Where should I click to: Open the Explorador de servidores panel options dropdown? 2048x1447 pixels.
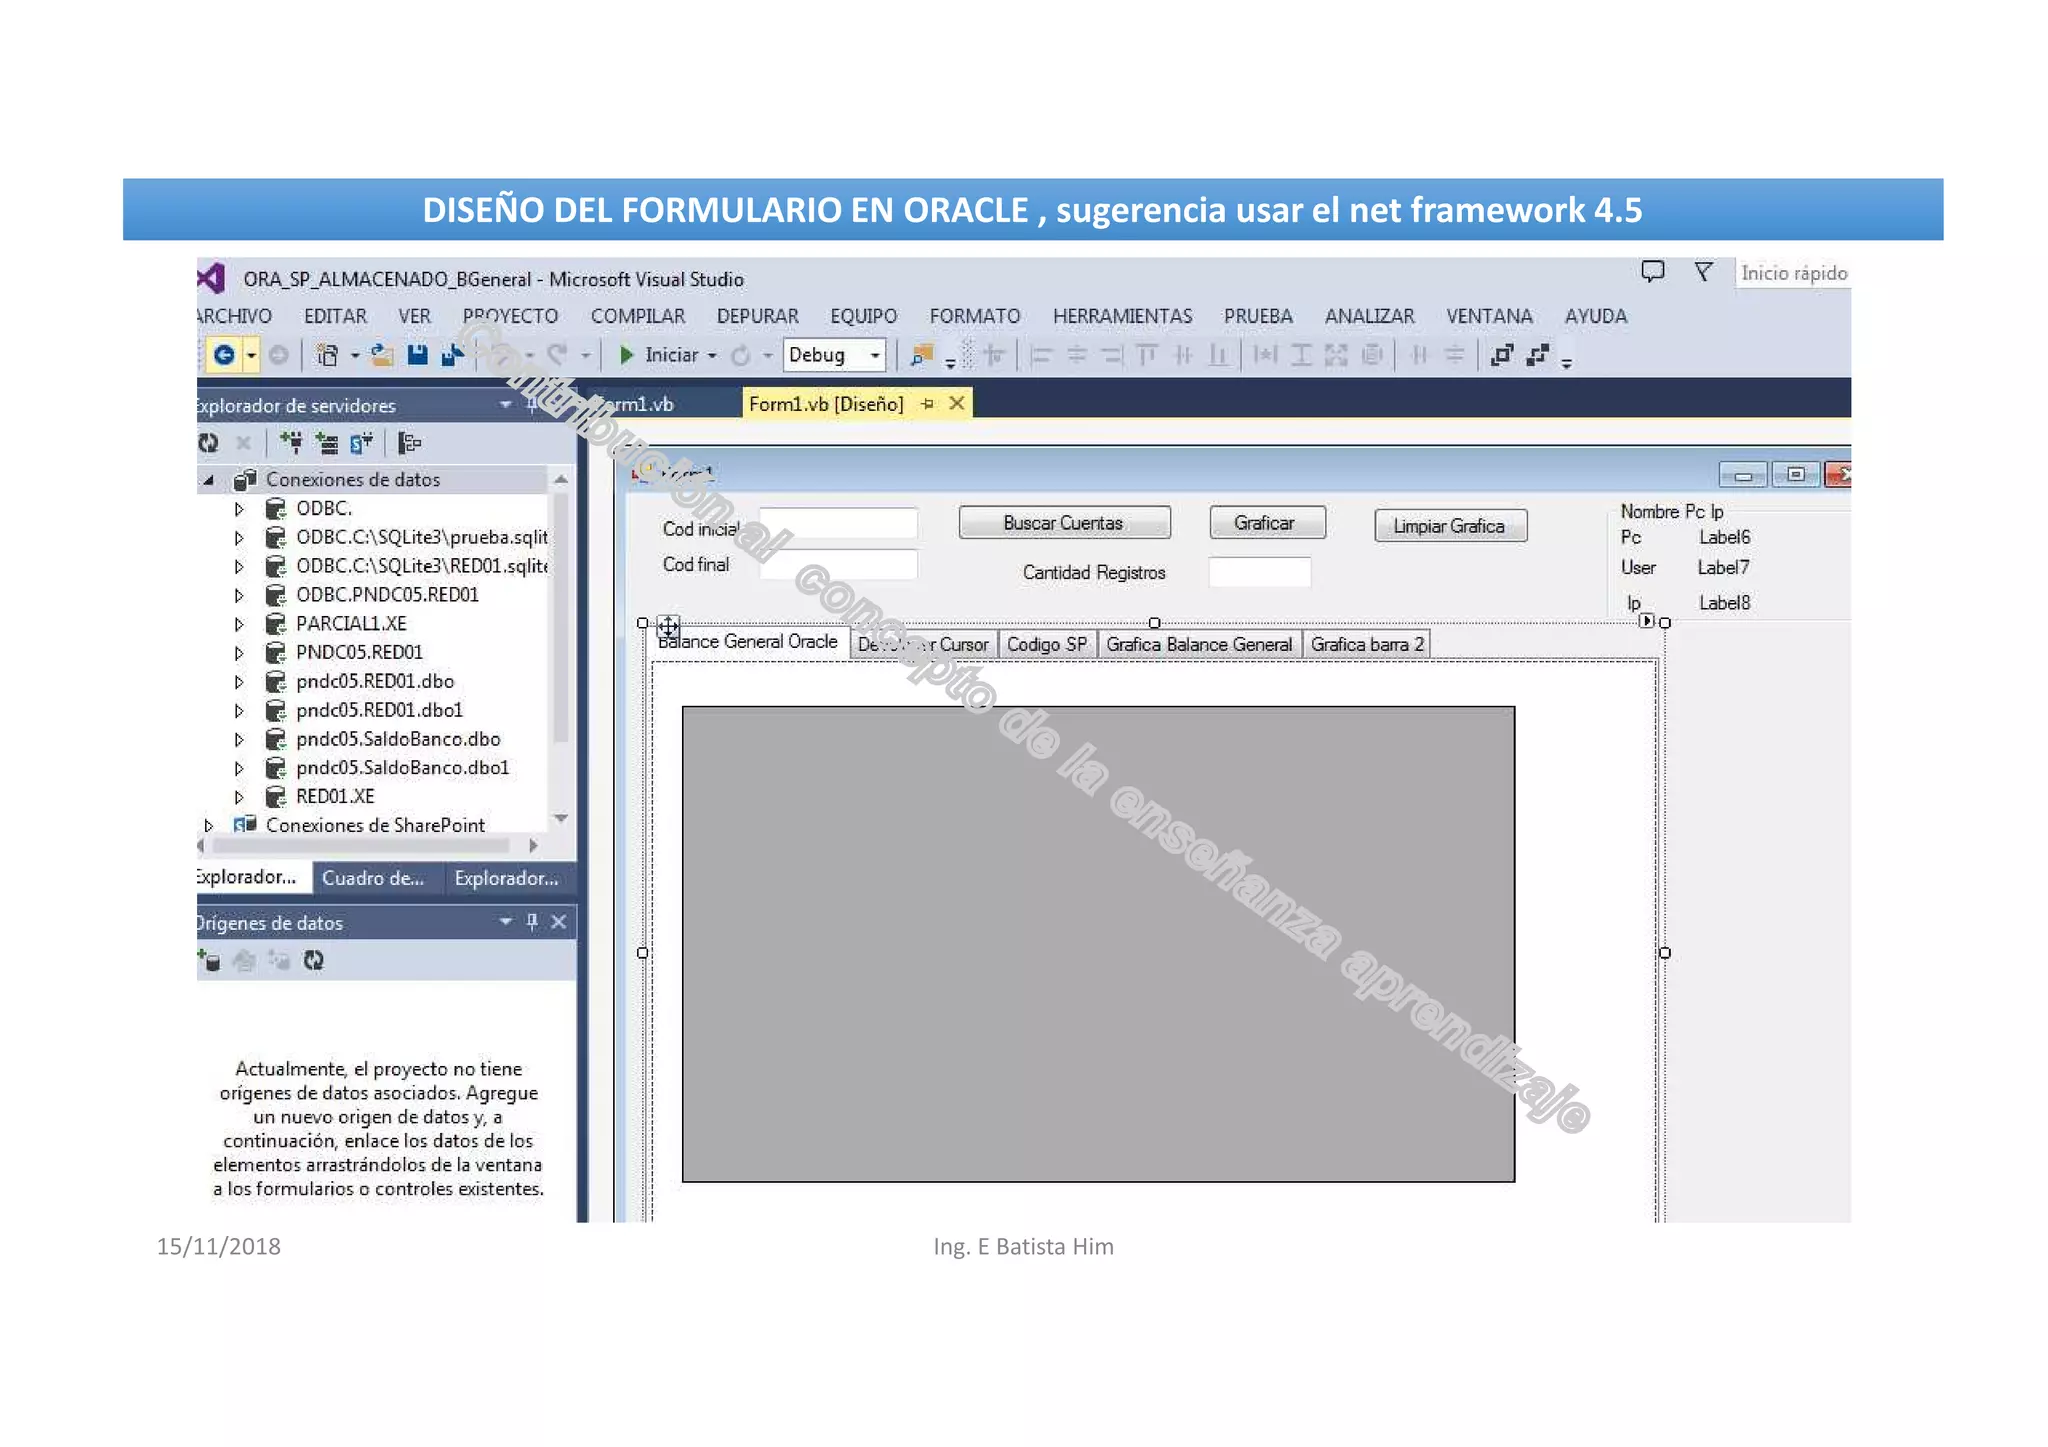tap(506, 405)
